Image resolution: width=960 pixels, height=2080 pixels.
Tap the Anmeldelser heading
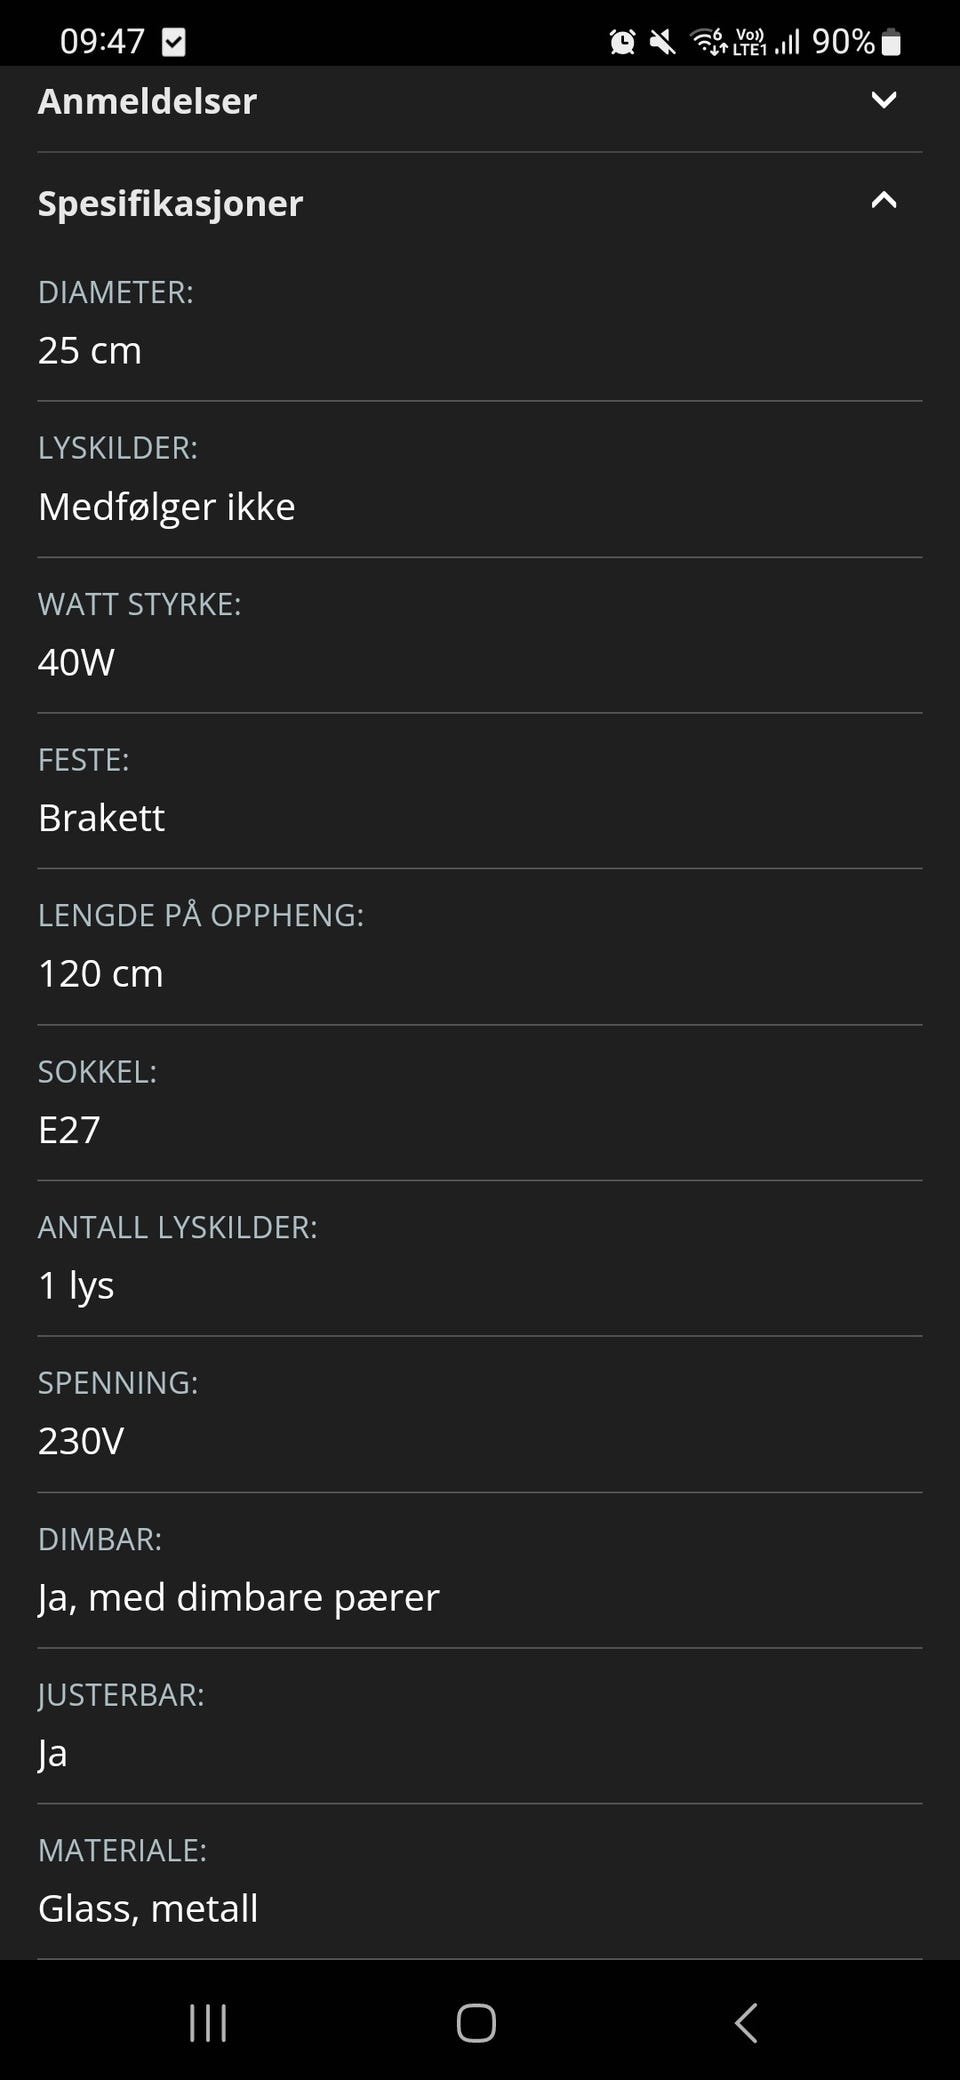coord(147,101)
